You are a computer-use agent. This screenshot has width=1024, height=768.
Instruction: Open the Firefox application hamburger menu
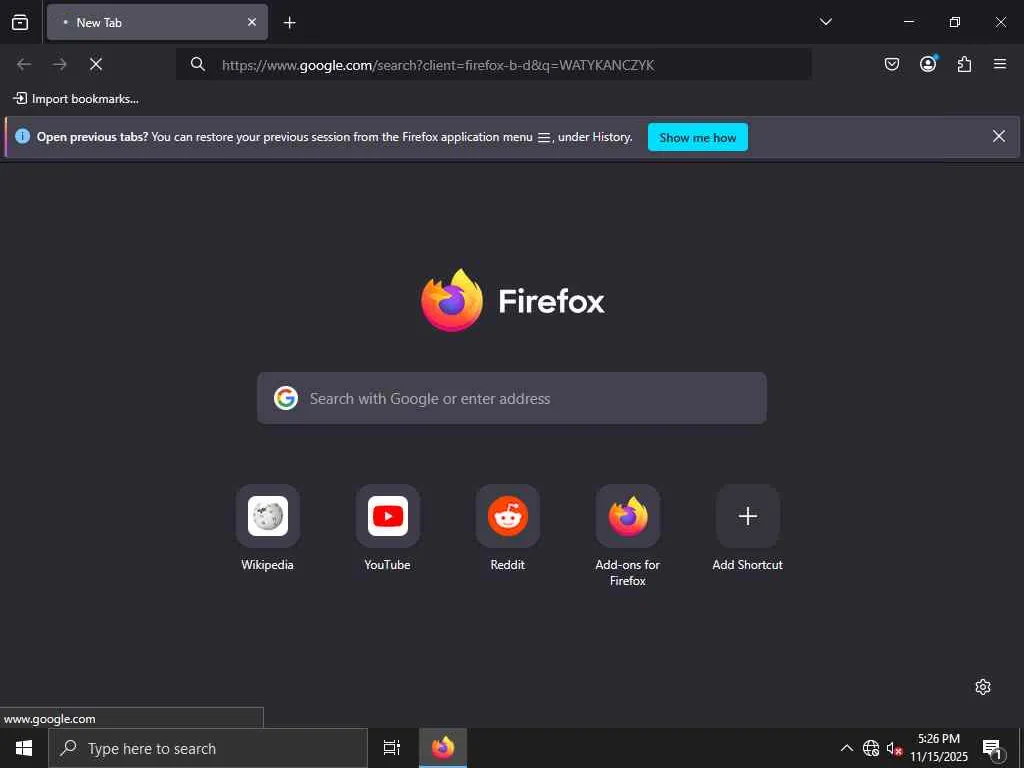click(1000, 64)
